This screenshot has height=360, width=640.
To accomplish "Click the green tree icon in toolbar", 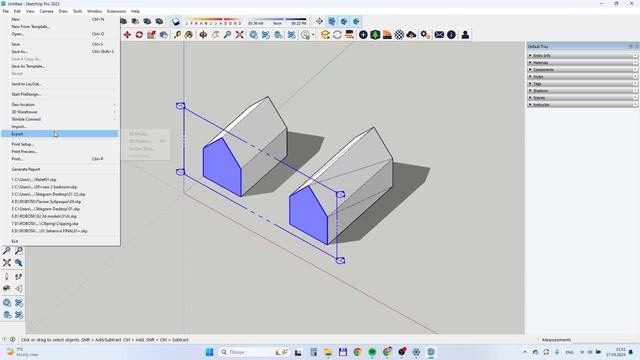I will (375, 35).
